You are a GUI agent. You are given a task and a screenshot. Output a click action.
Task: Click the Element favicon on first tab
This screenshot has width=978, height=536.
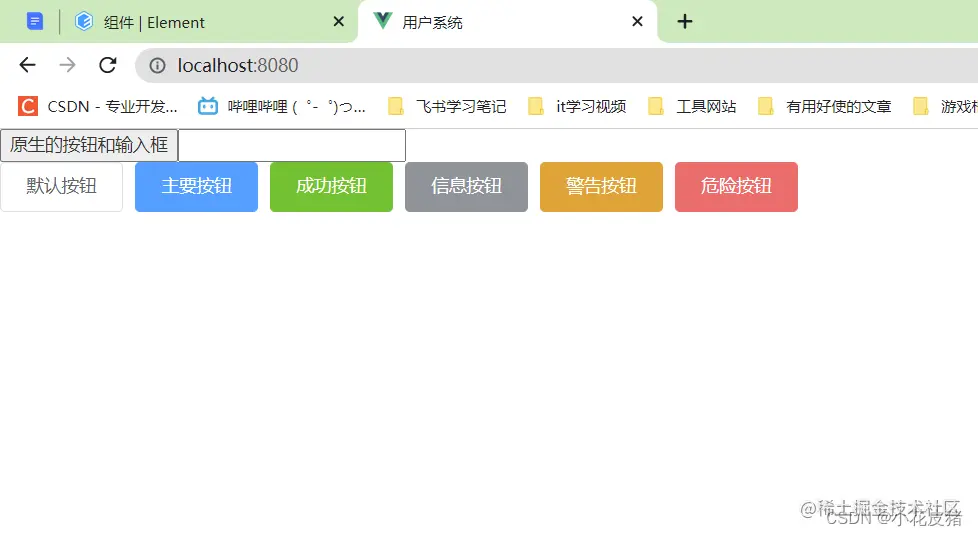tap(84, 22)
